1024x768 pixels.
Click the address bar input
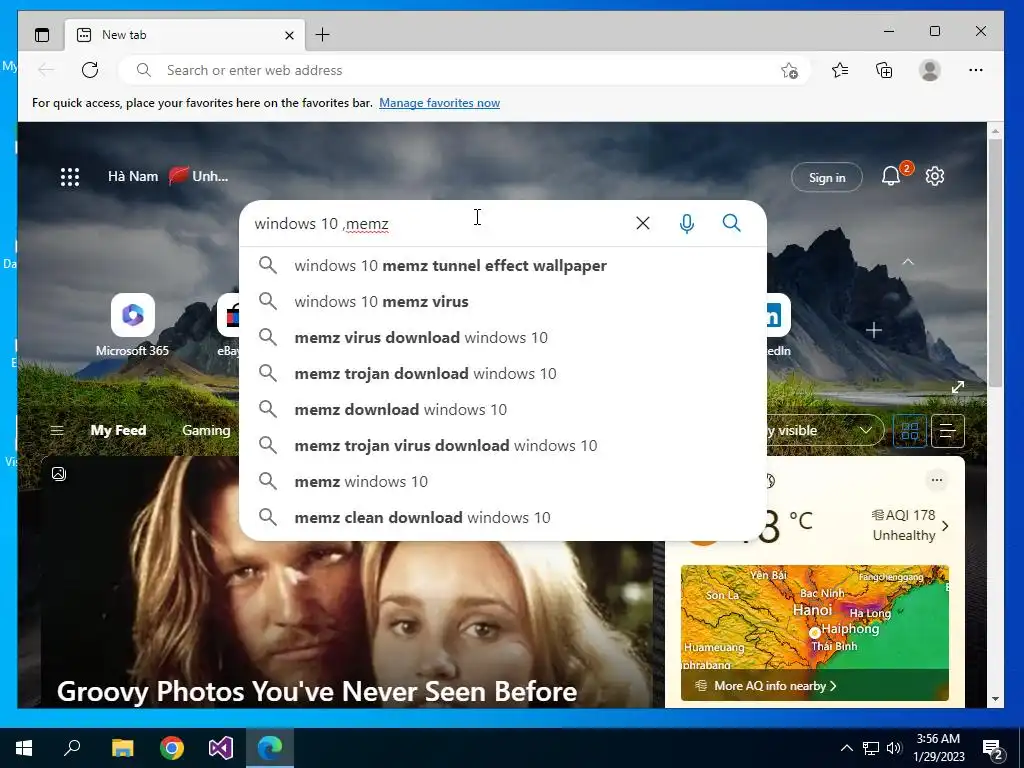pyautogui.click(x=464, y=70)
